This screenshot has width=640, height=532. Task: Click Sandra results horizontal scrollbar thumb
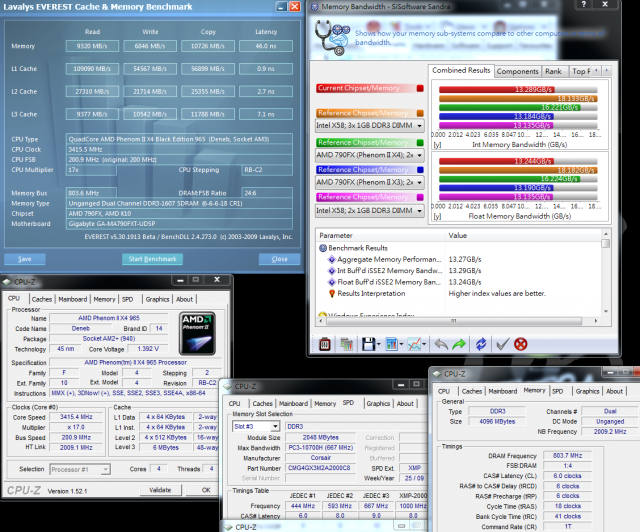(x=453, y=321)
